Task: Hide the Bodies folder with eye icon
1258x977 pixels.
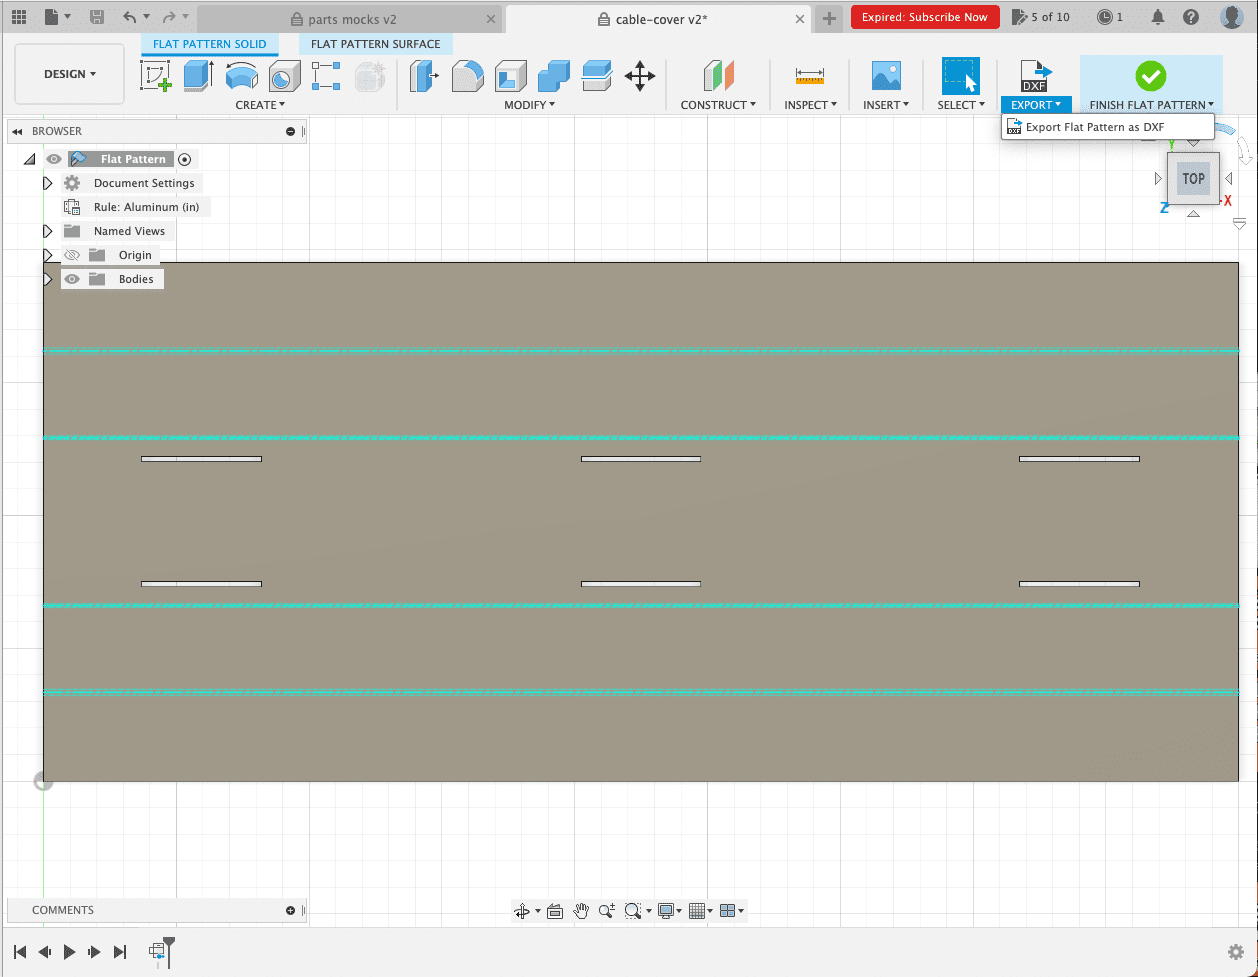Action: (72, 279)
